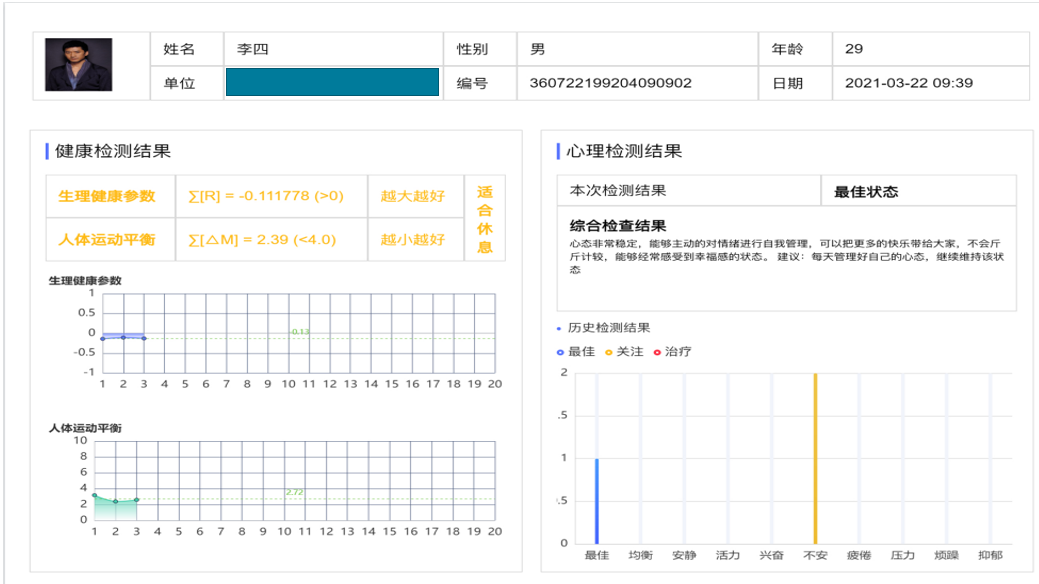This screenshot has width=1039, height=584.
Task: Click the 0.13 reference value on 生理健康参数 chart
Action: coord(300,329)
